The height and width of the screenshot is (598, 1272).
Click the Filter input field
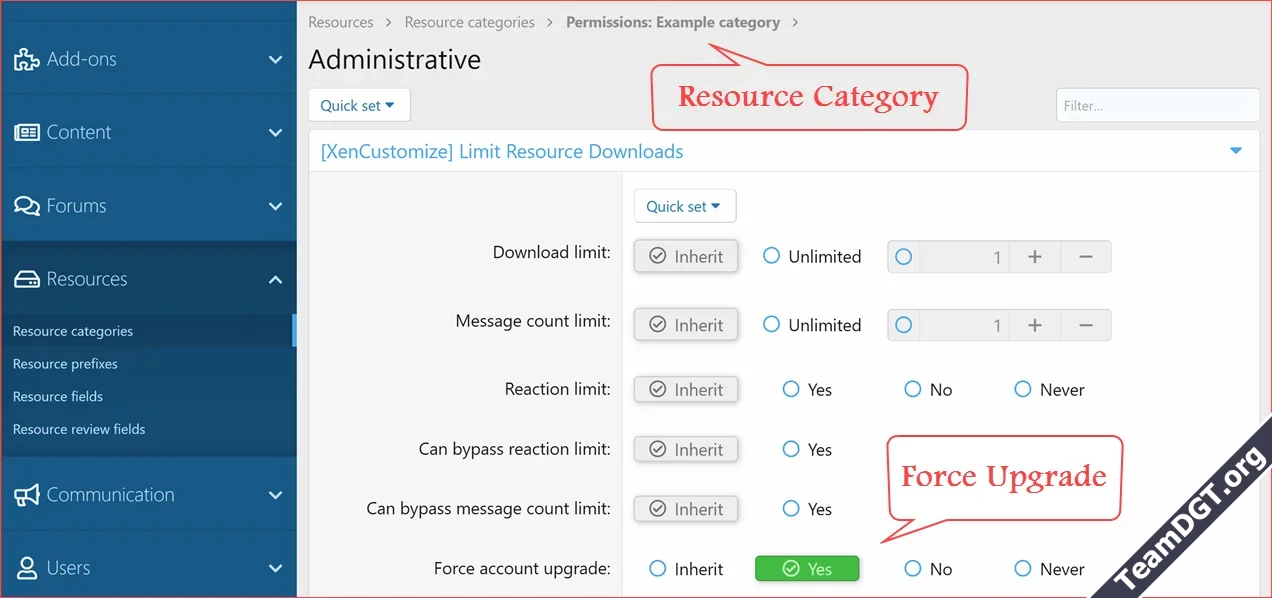pos(1157,105)
